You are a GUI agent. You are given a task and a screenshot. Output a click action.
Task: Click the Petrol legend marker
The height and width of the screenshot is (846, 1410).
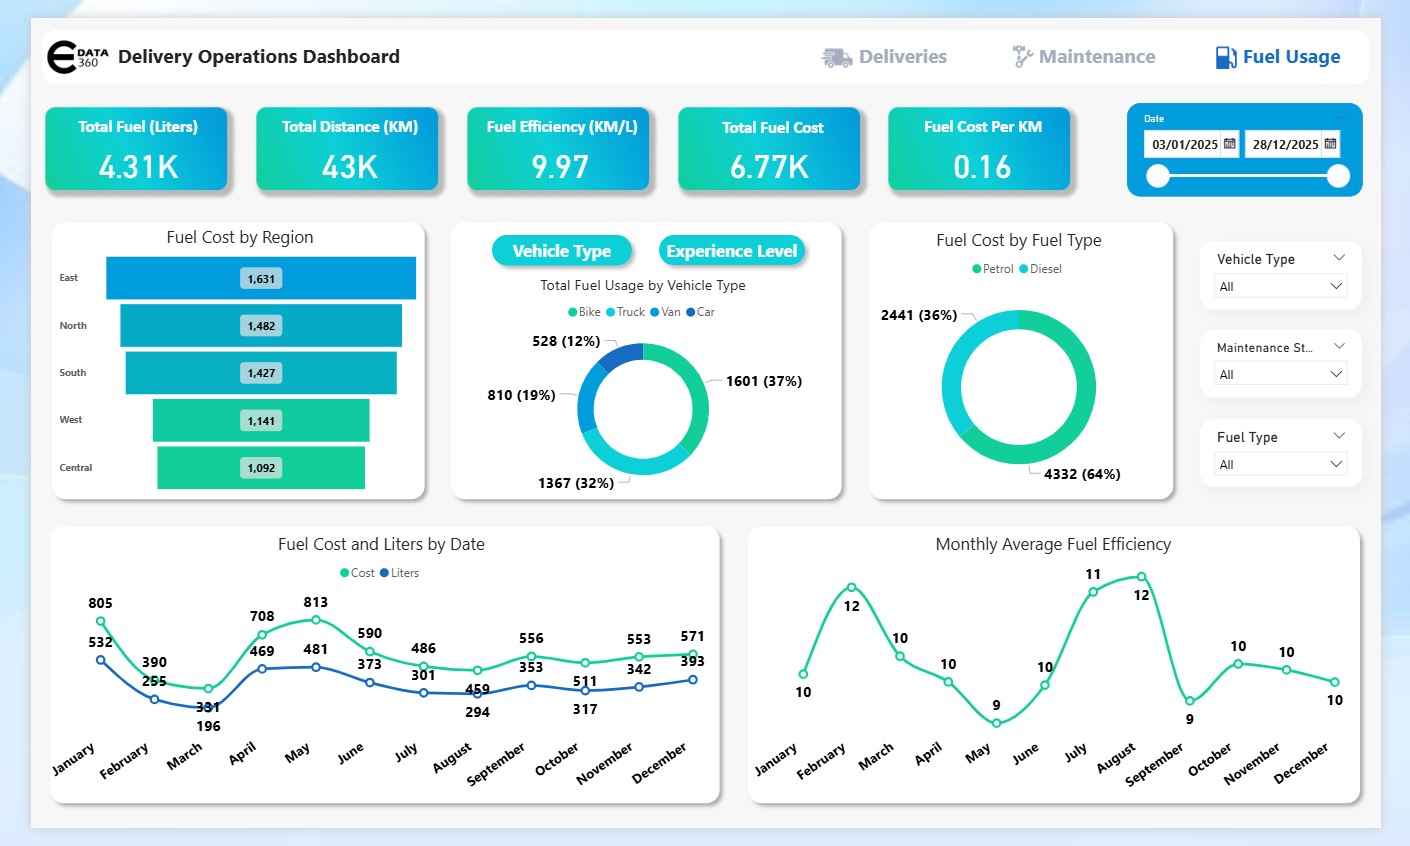point(977,269)
